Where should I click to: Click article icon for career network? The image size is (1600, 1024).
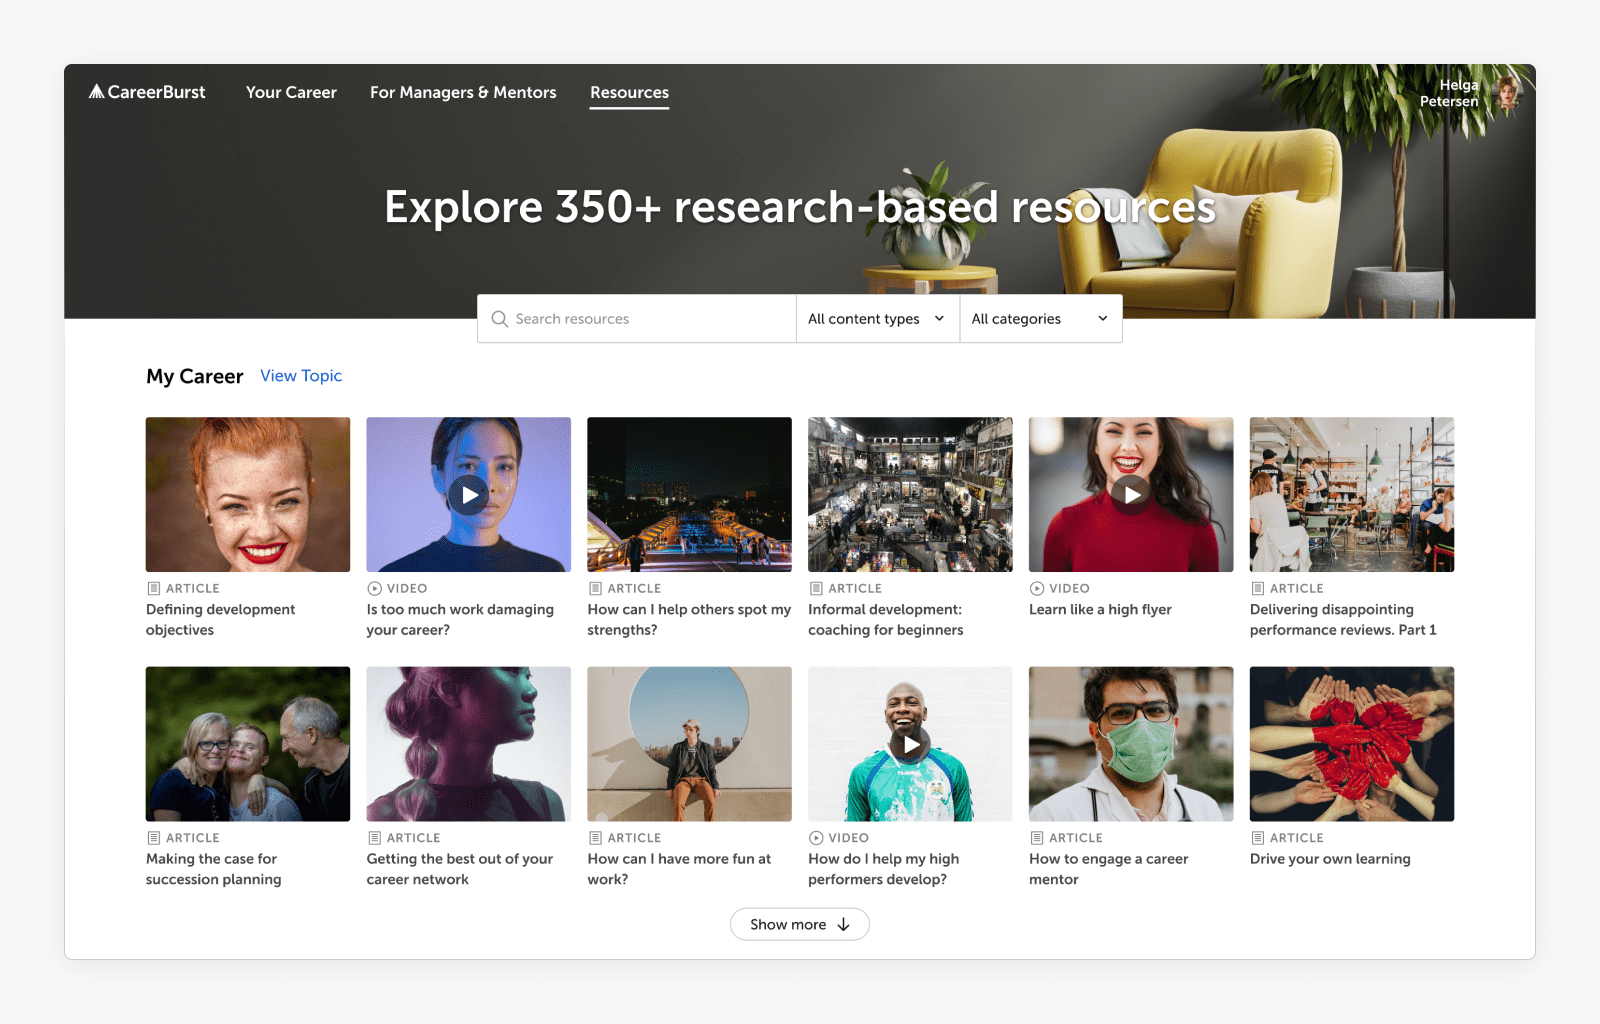[x=375, y=838]
